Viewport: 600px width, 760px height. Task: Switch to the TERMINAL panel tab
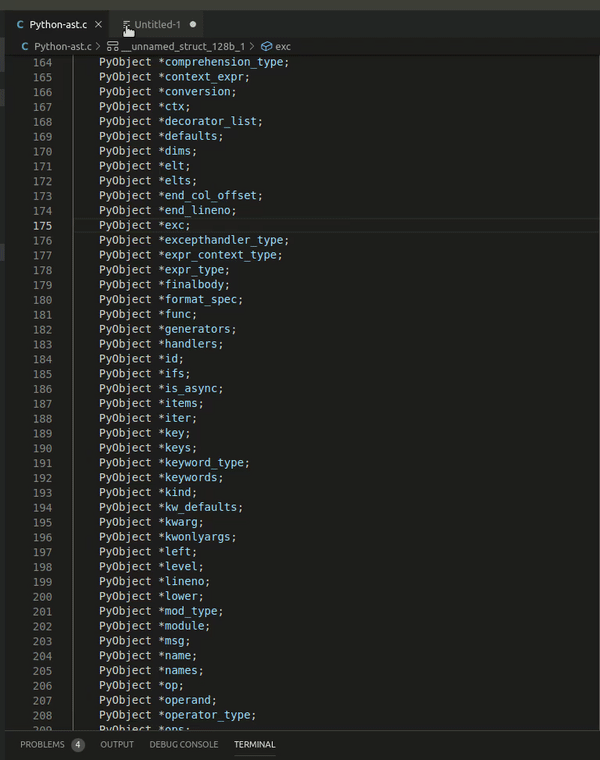tap(254, 744)
